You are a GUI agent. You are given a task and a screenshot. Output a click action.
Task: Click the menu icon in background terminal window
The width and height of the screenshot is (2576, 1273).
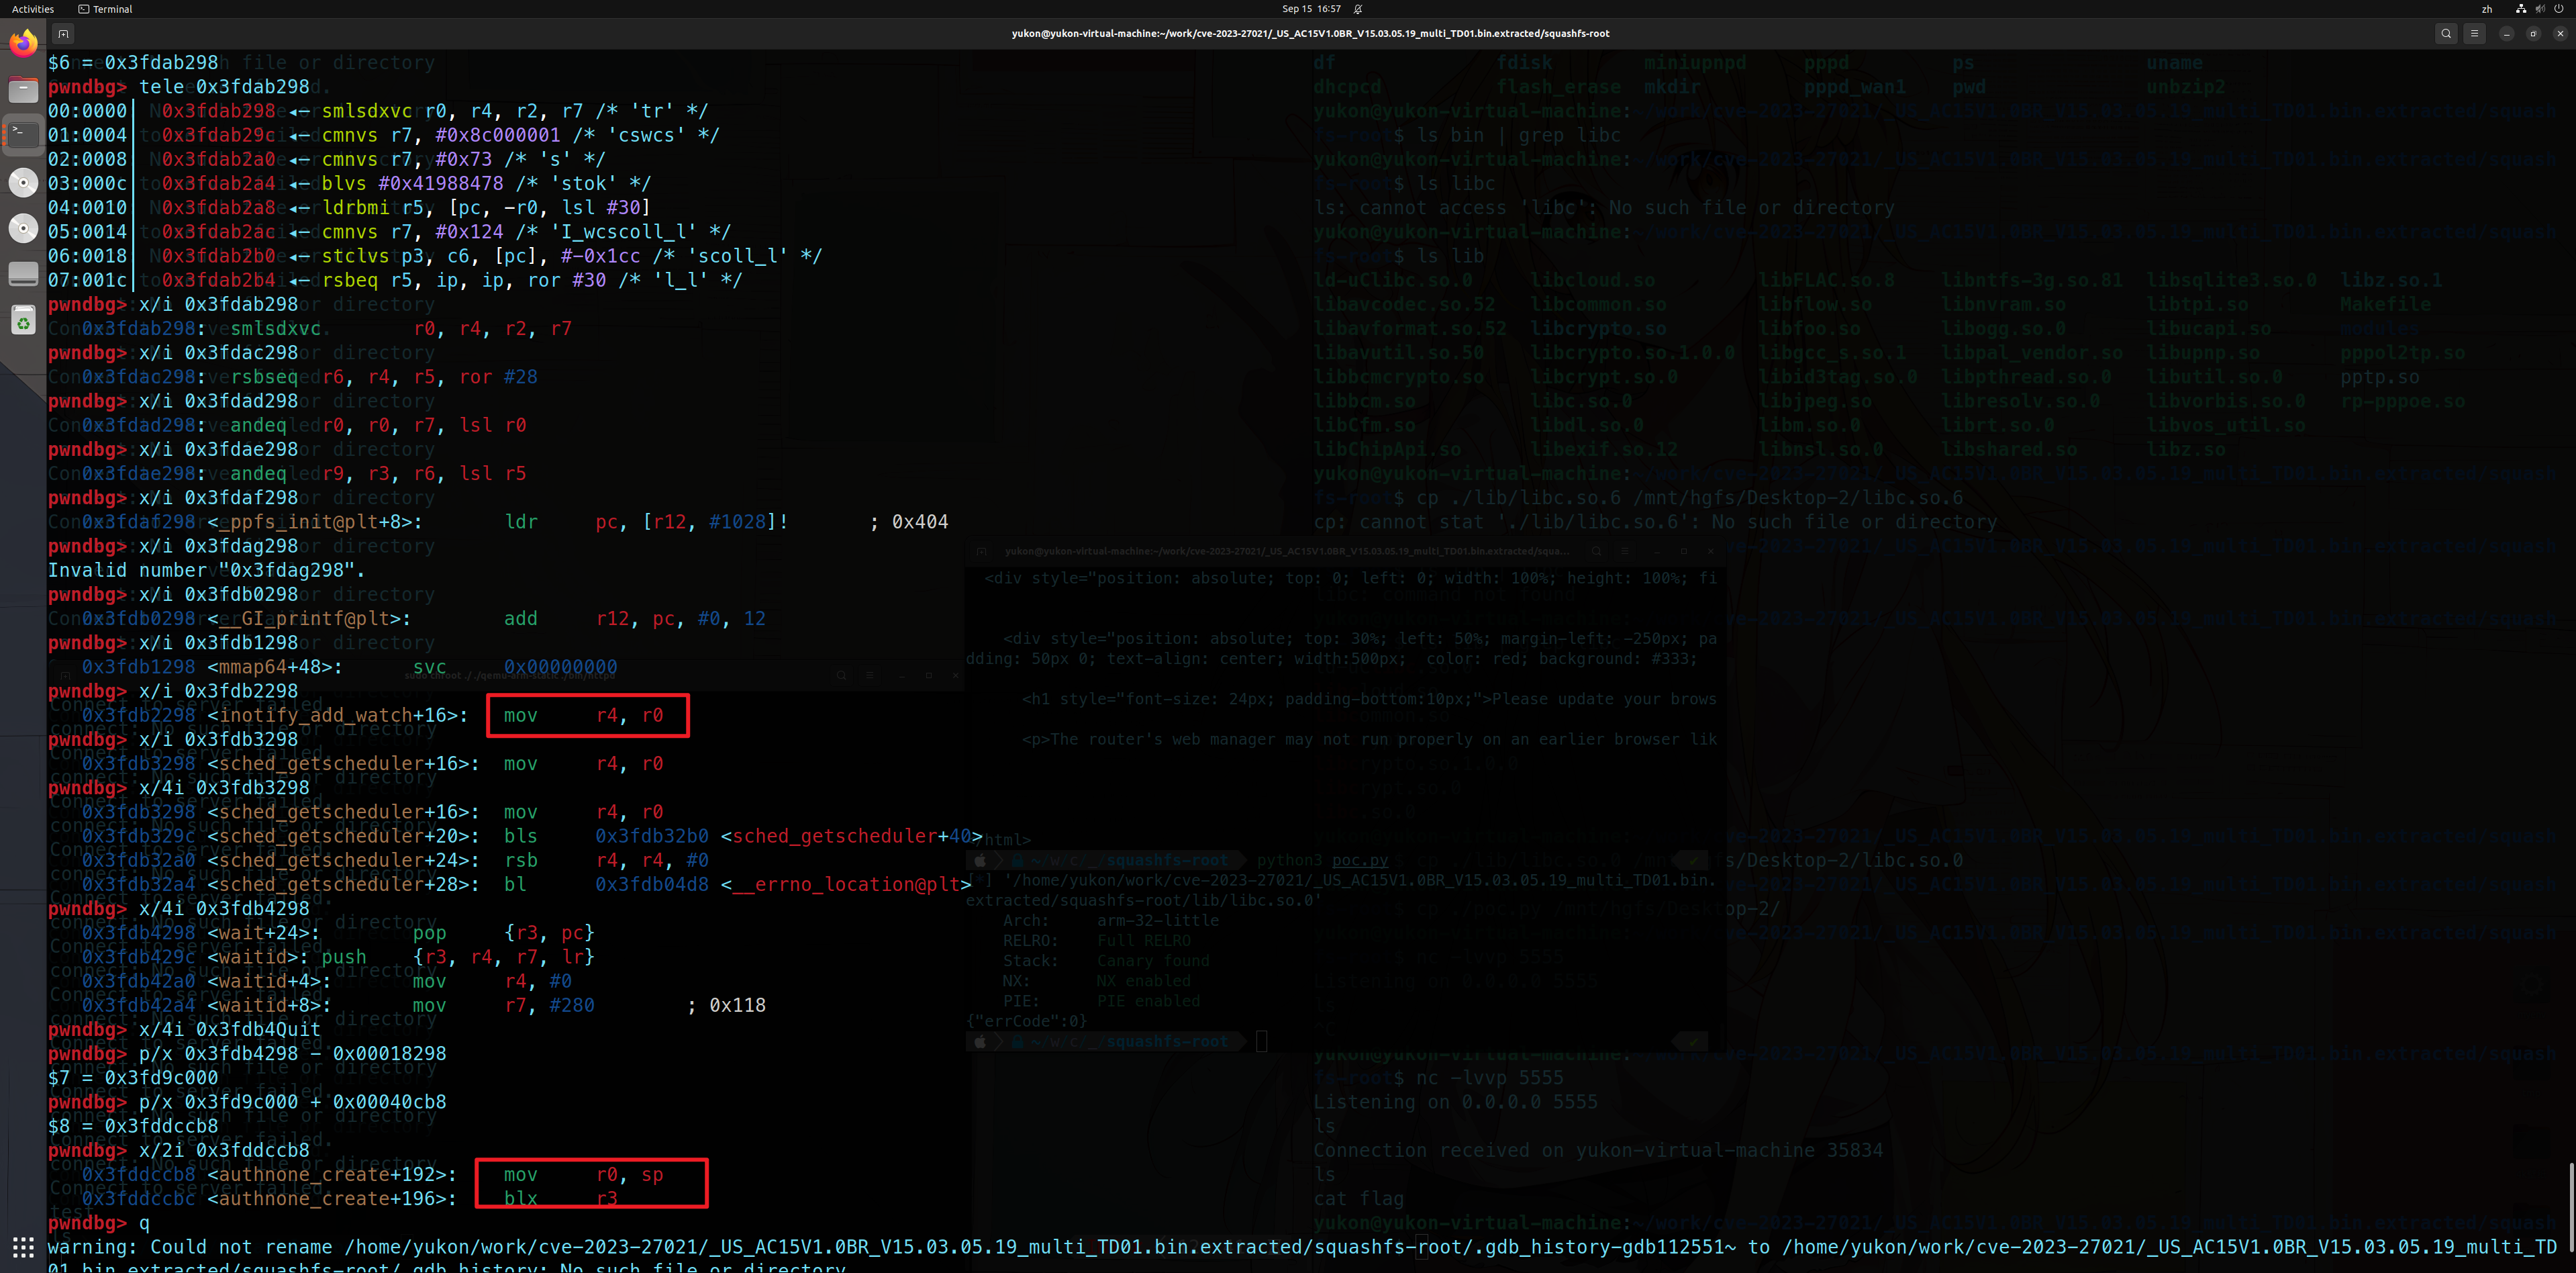pos(1624,551)
